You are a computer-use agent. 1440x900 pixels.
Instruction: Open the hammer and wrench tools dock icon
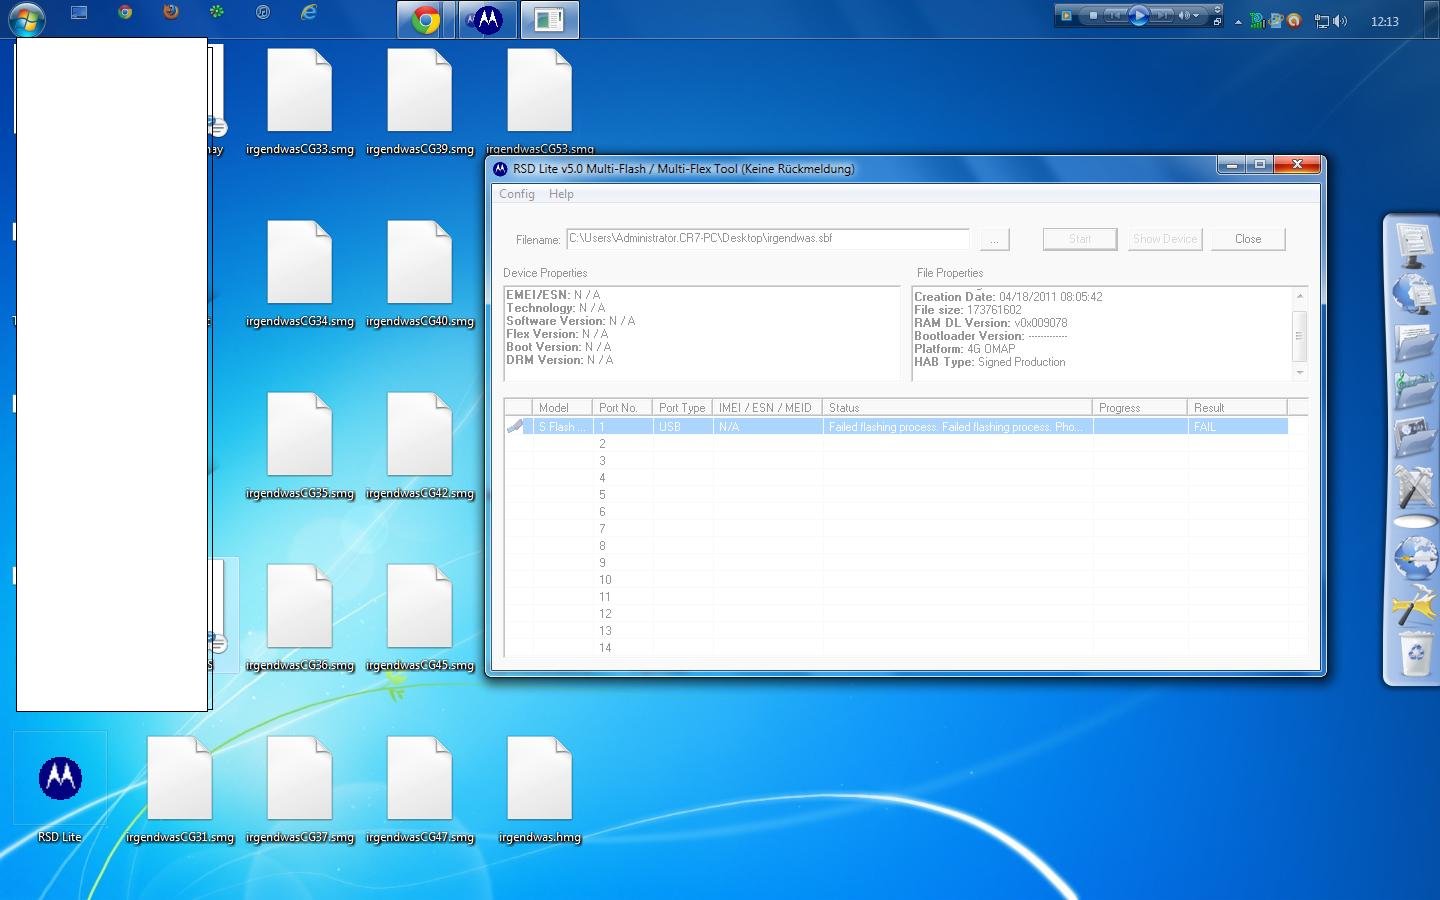pyautogui.click(x=1414, y=487)
